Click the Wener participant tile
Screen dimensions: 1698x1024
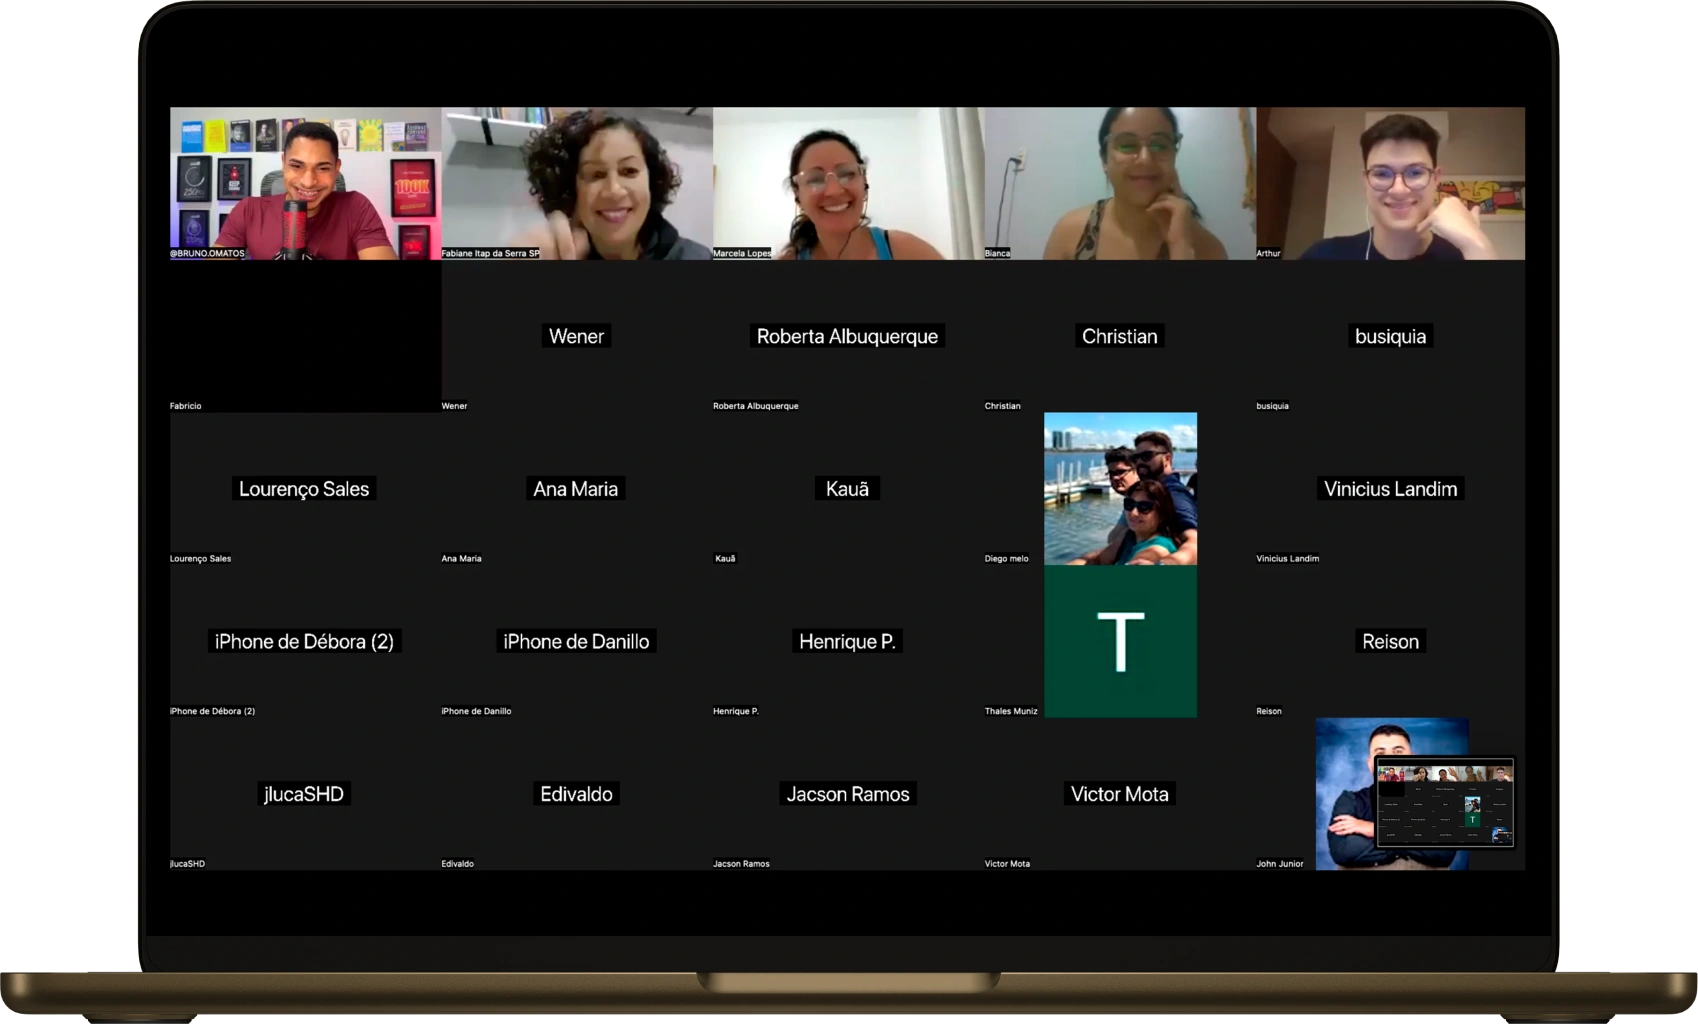pyautogui.click(x=577, y=336)
